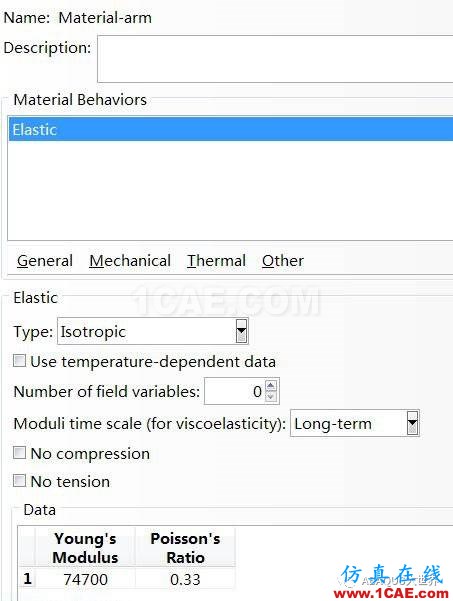Click the Isotropic type combo box

click(153, 331)
